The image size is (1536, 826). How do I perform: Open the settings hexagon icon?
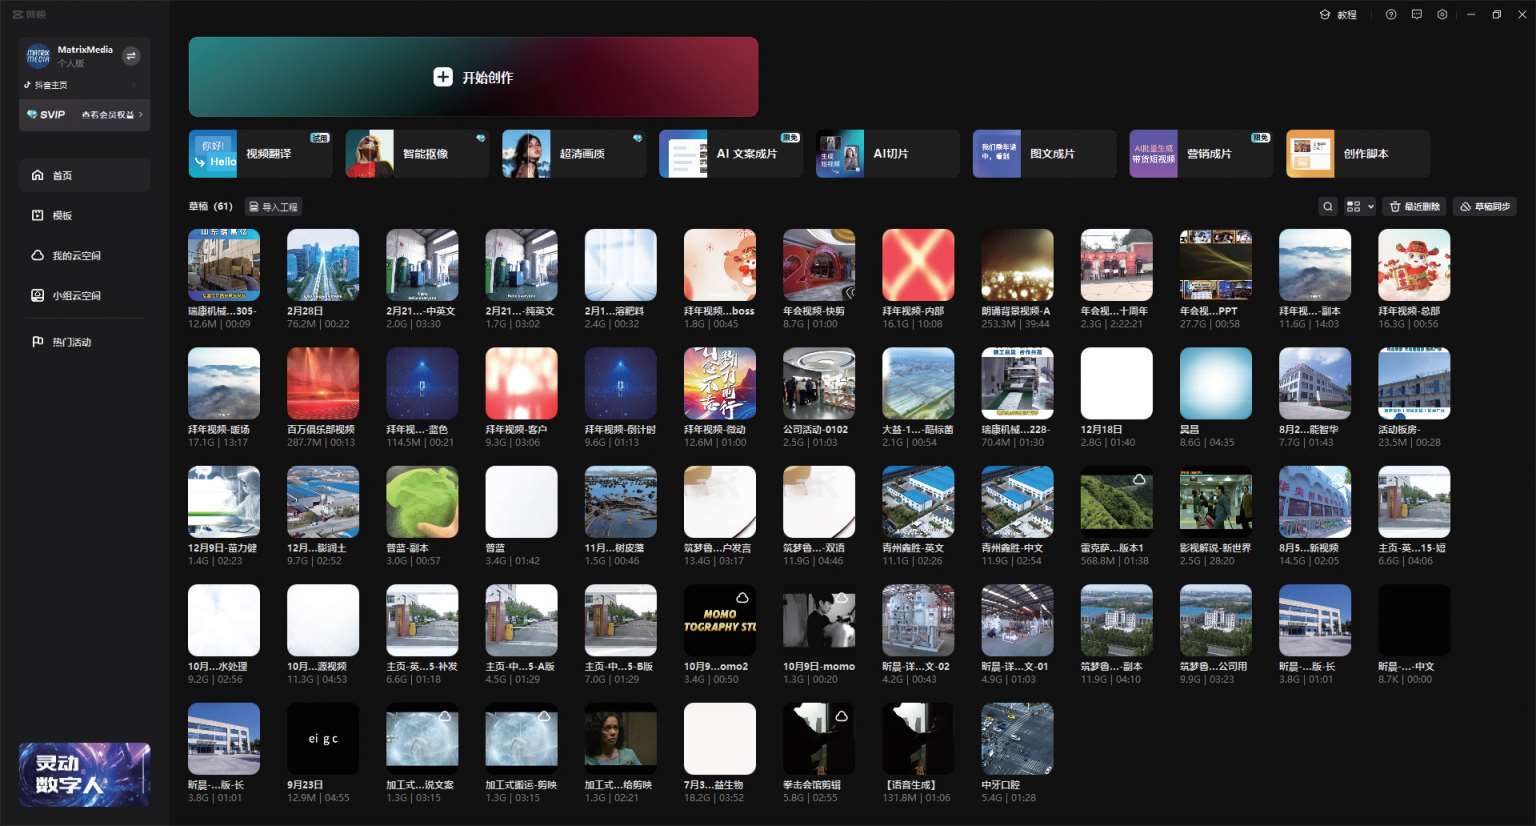[1442, 15]
